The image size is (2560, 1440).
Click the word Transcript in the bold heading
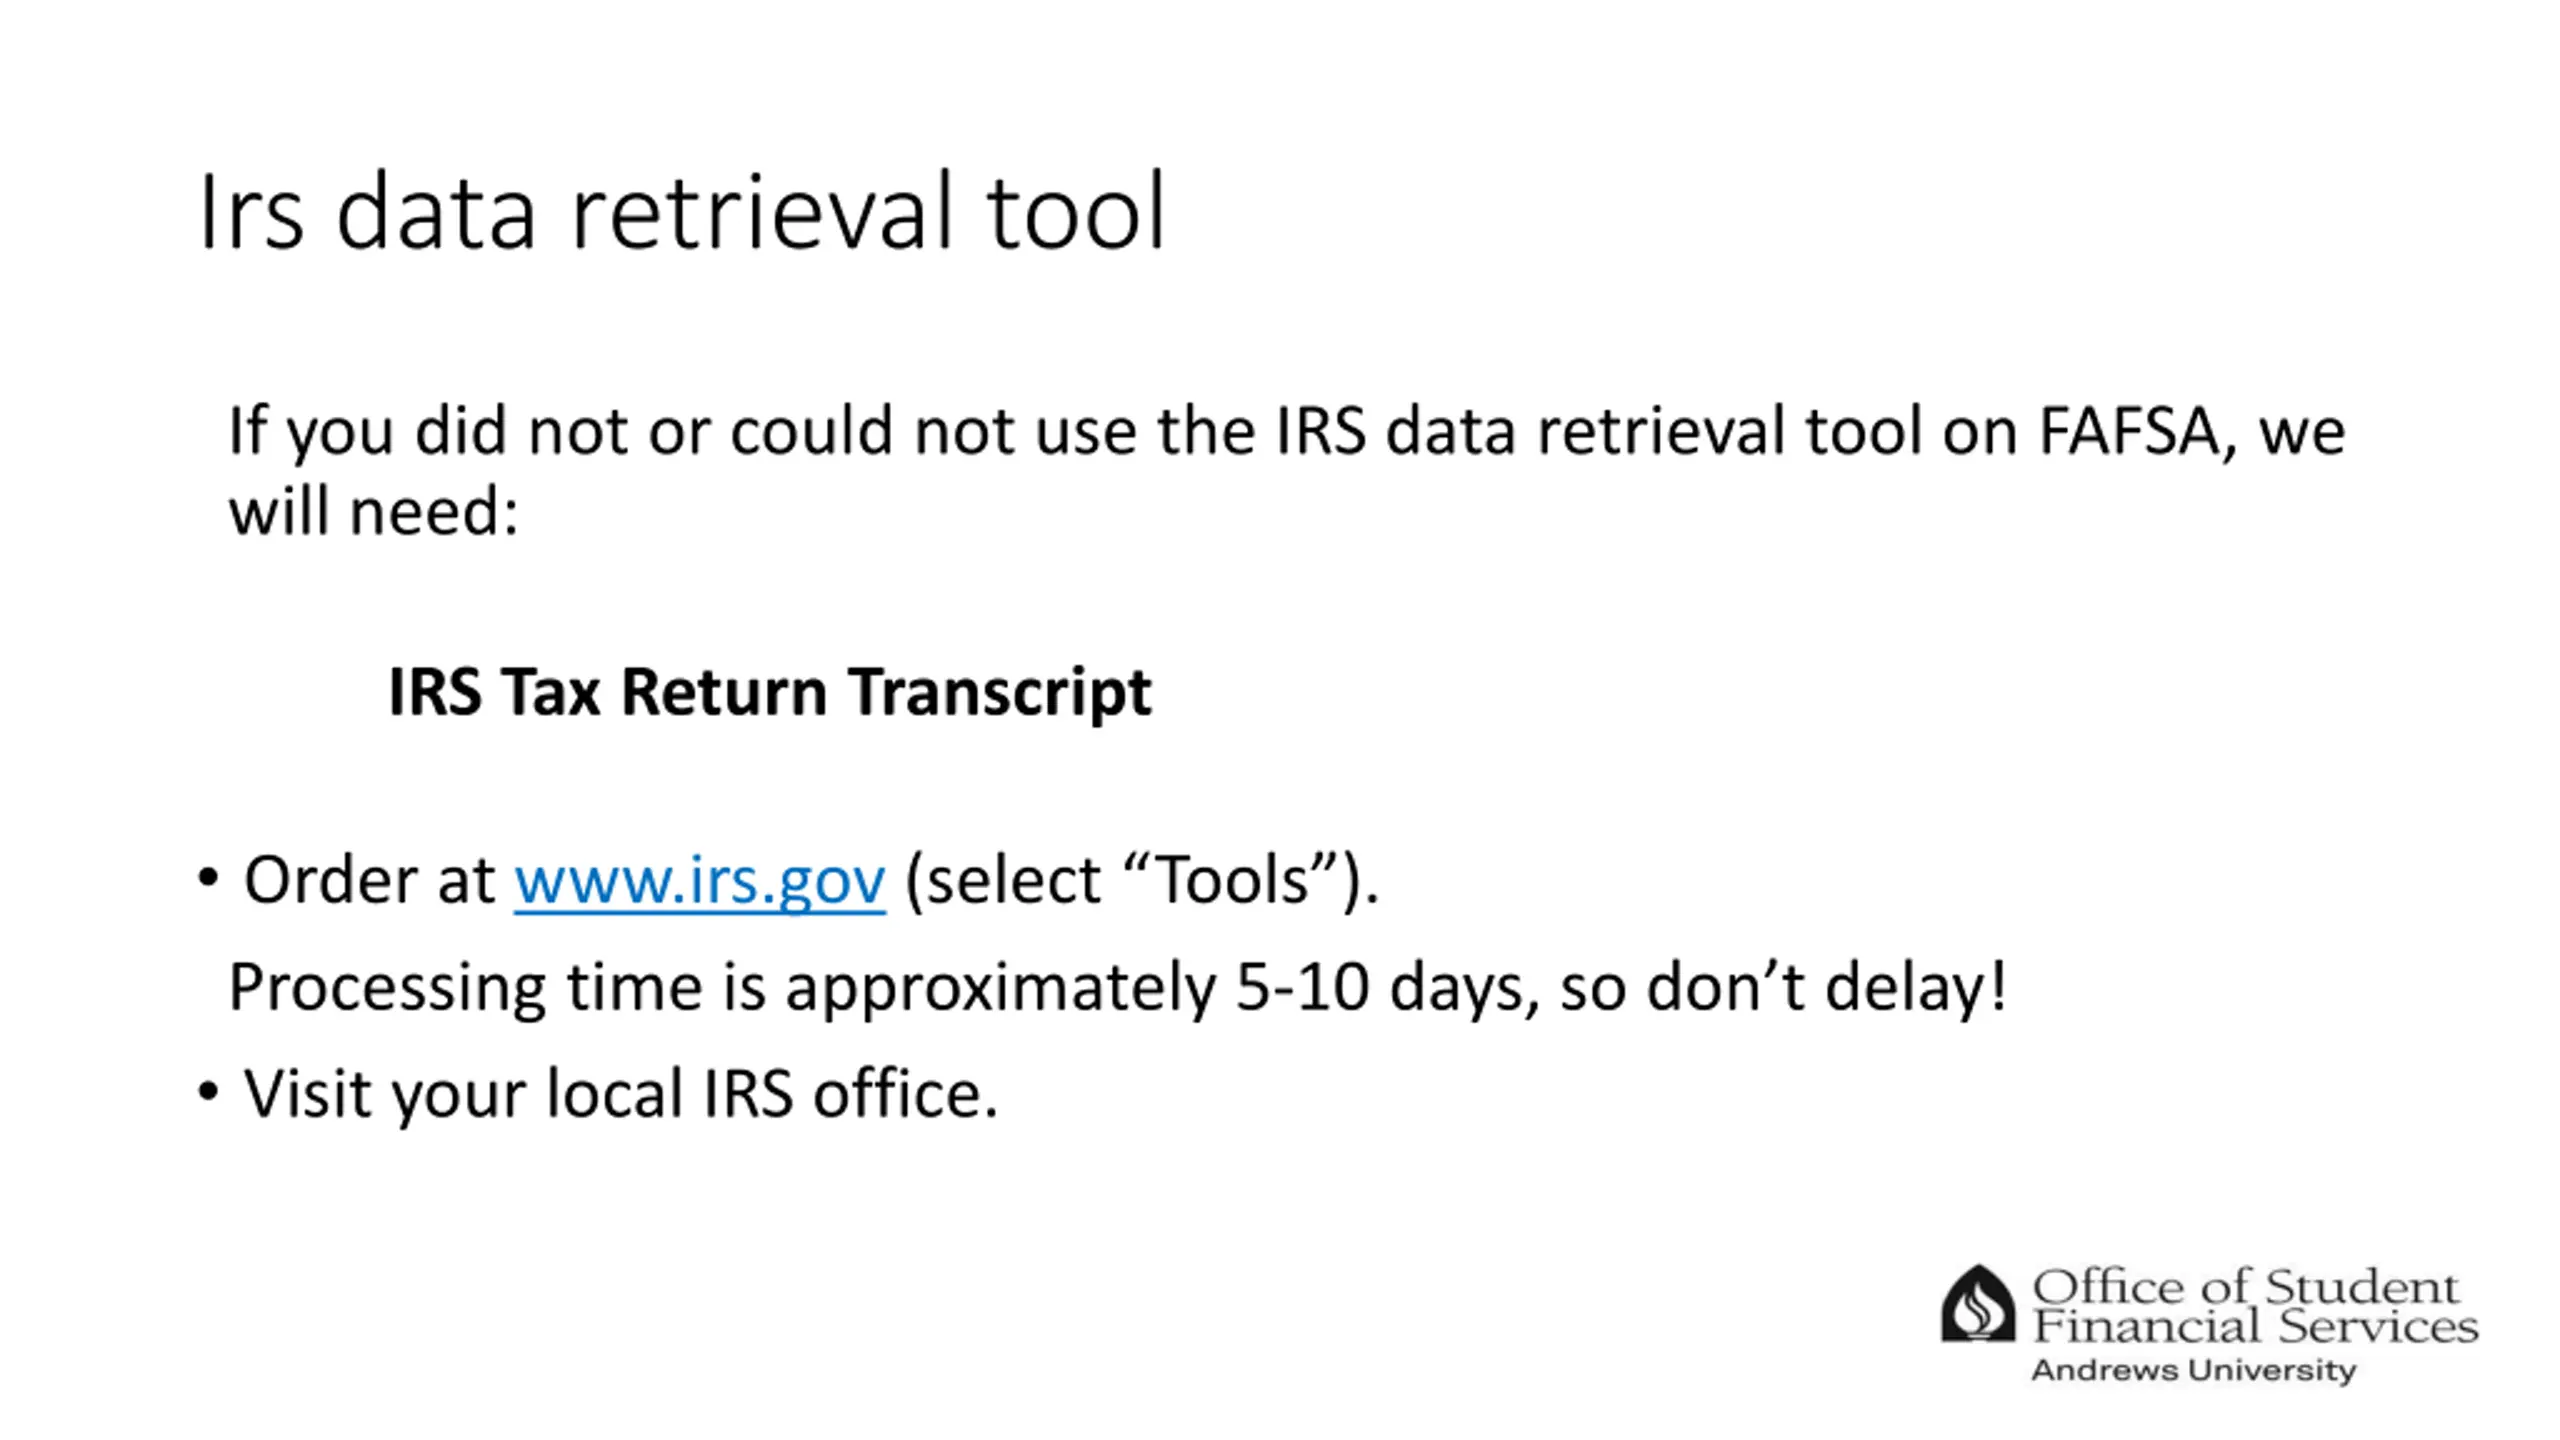coord(1000,692)
